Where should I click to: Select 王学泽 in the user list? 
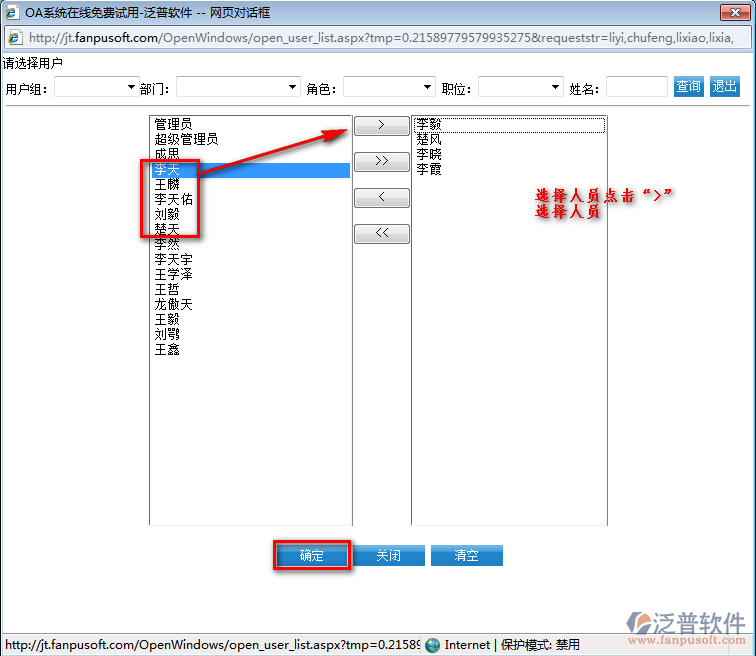250,274
